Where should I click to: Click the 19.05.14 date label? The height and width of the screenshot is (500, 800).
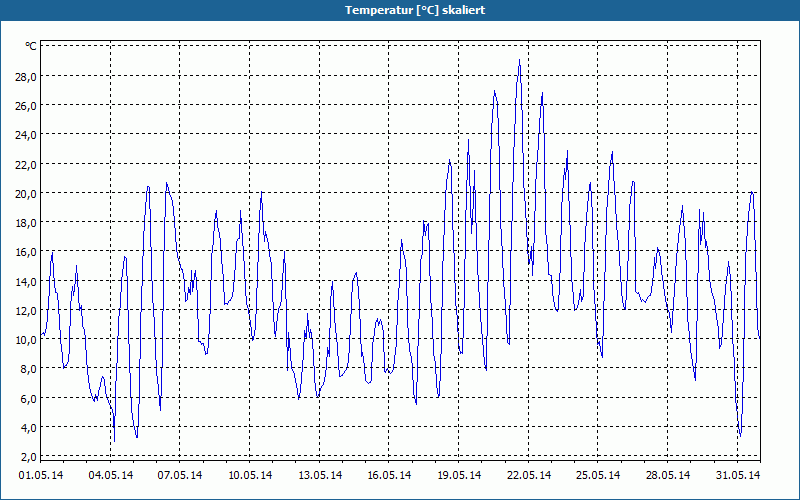[x=459, y=475]
